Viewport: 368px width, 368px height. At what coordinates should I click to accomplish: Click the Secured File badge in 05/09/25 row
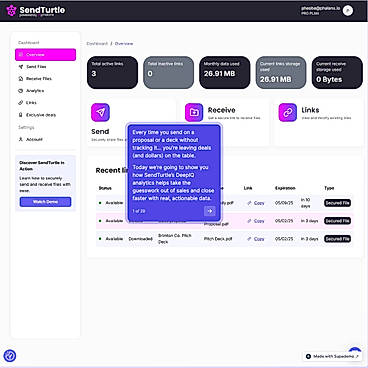(337, 203)
